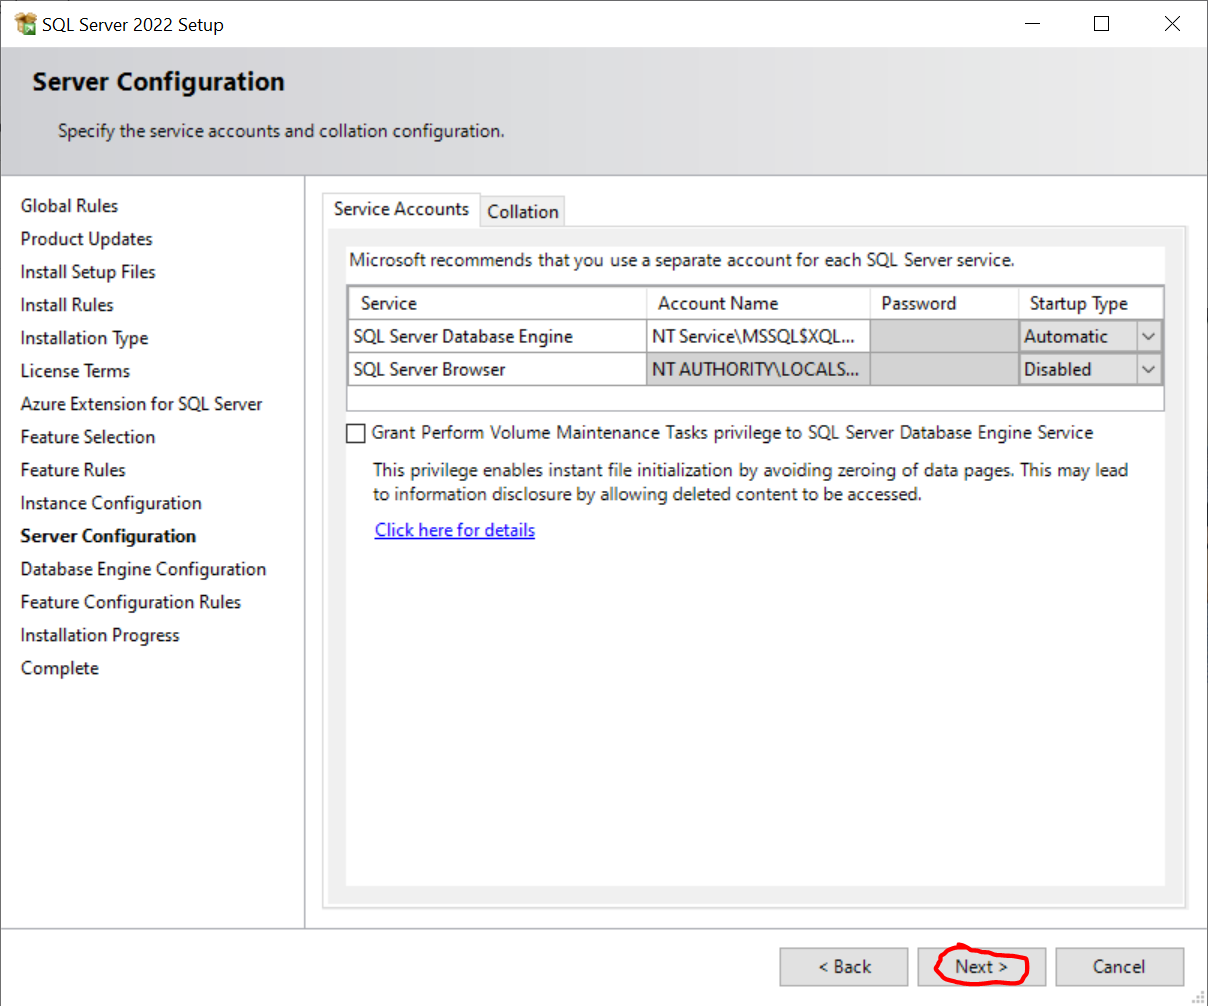Viewport: 1208px width, 1006px height.
Task: Click Instance Configuration step
Action: 111,503
